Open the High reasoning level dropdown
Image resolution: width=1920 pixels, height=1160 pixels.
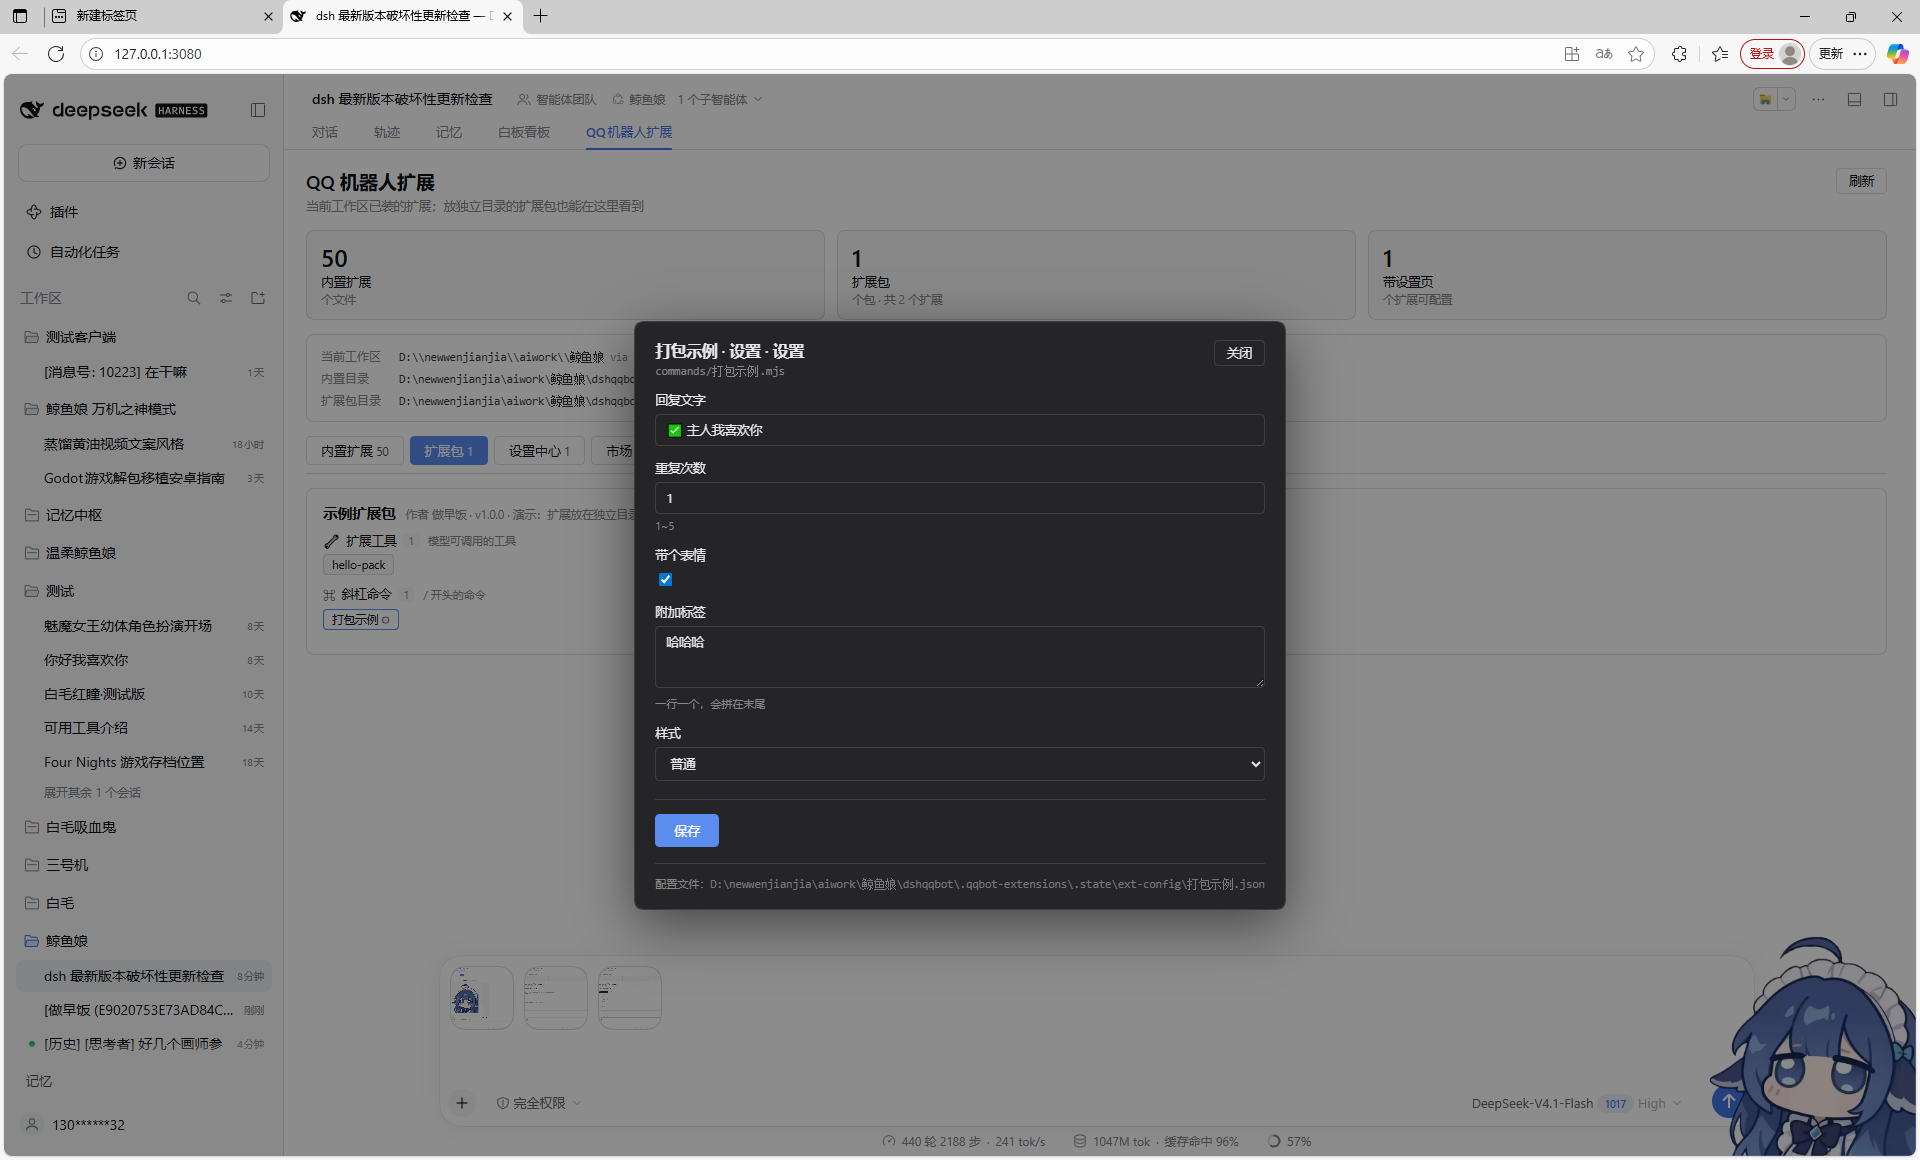pyautogui.click(x=1660, y=1103)
